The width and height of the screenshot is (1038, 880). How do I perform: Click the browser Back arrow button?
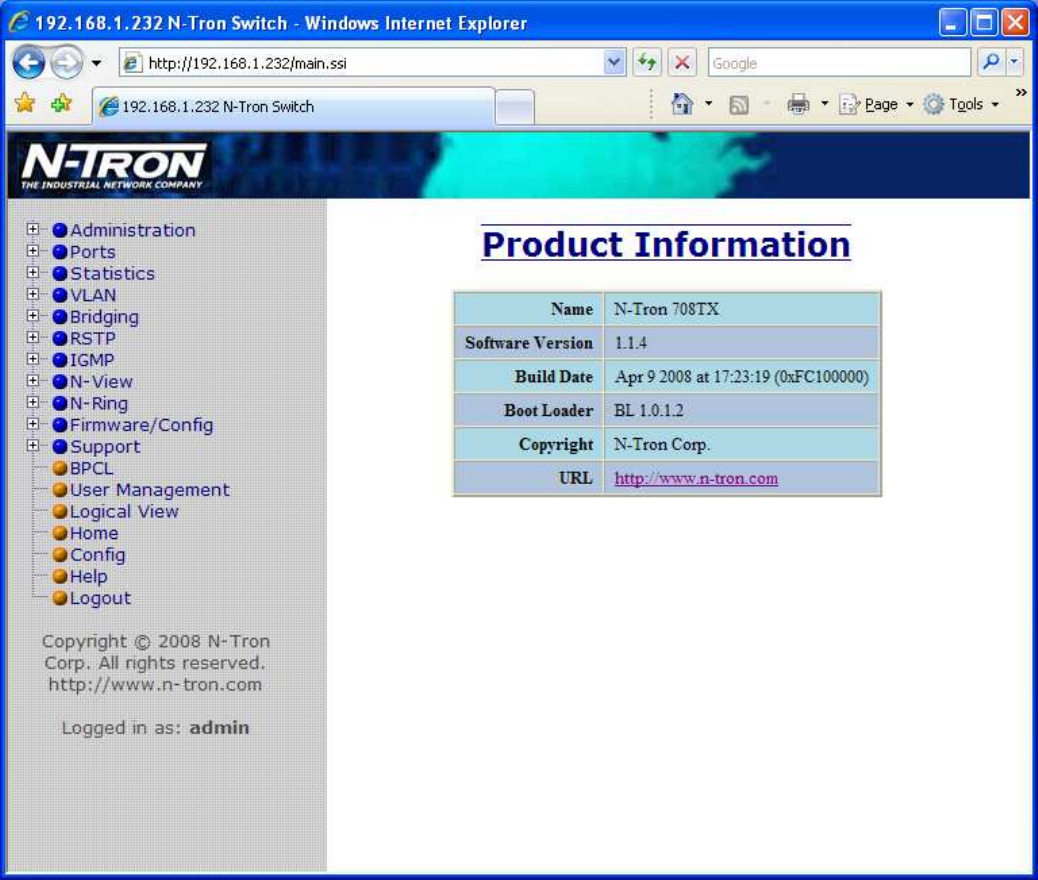(x=28, y=63)
